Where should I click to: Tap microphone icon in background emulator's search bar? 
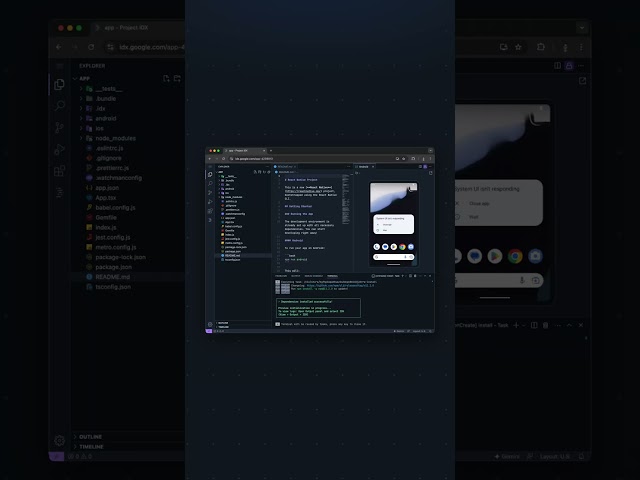coord(522,280)
